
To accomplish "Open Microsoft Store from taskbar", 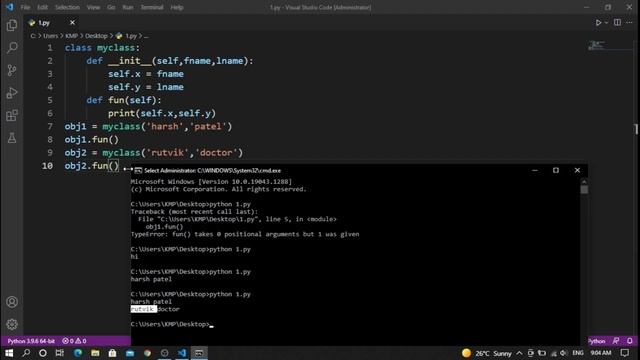I will point(112,353).
